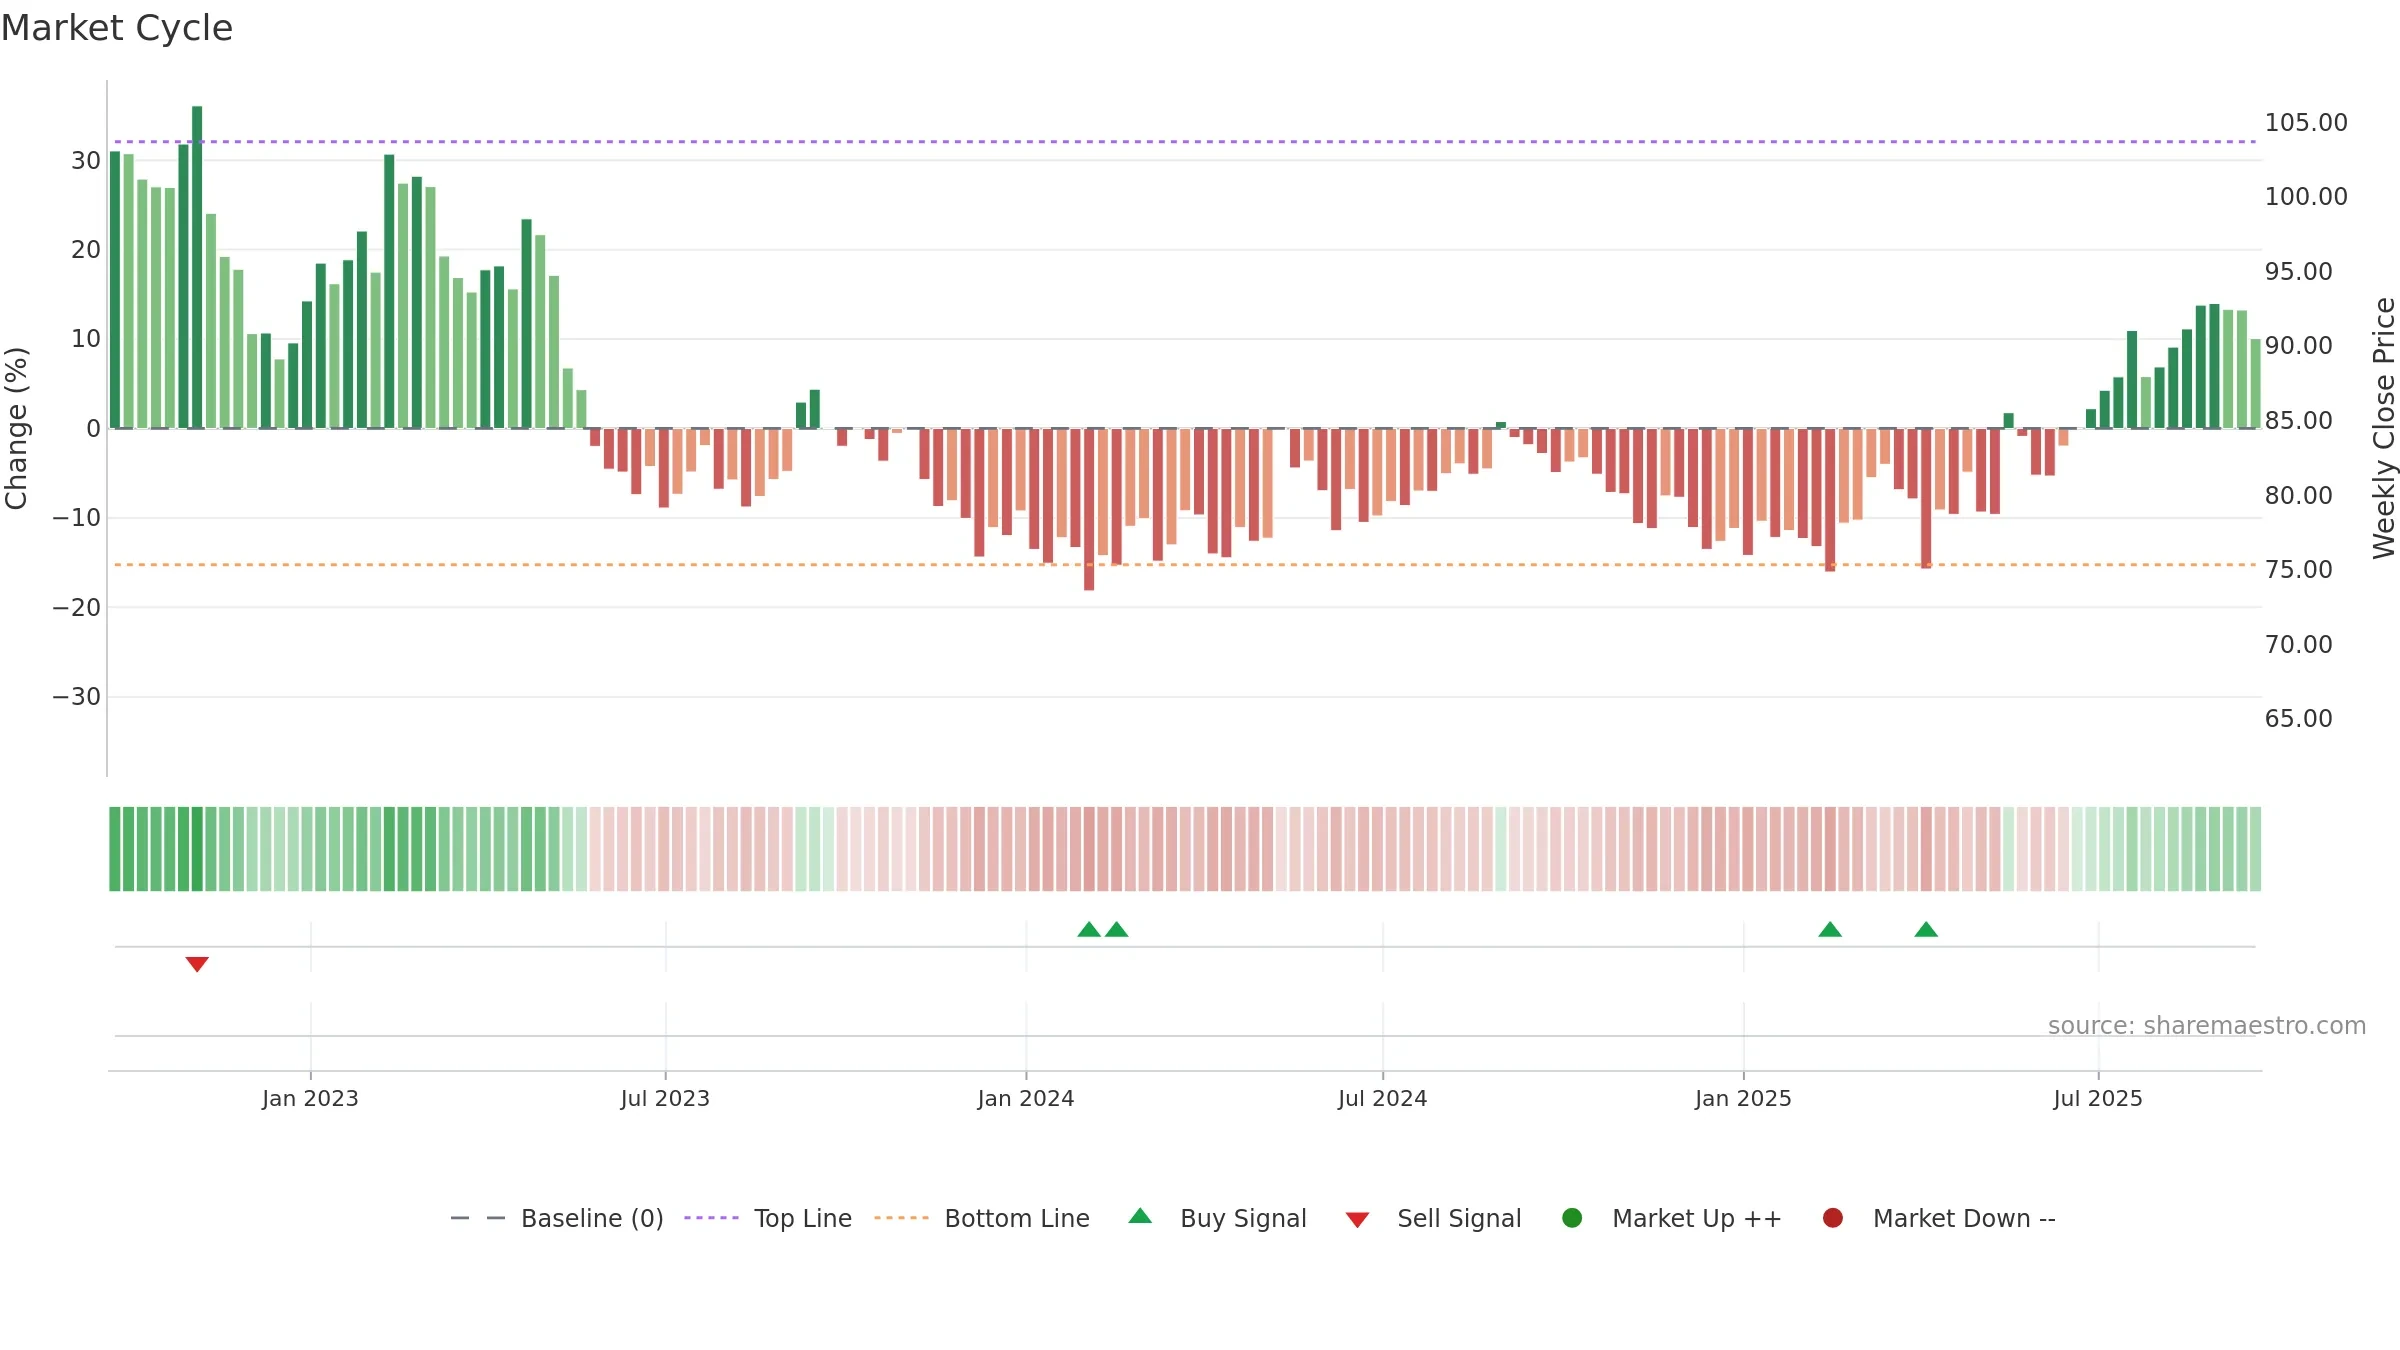Click the first buy signal triangle after Jan 2025

point(1830,929)
